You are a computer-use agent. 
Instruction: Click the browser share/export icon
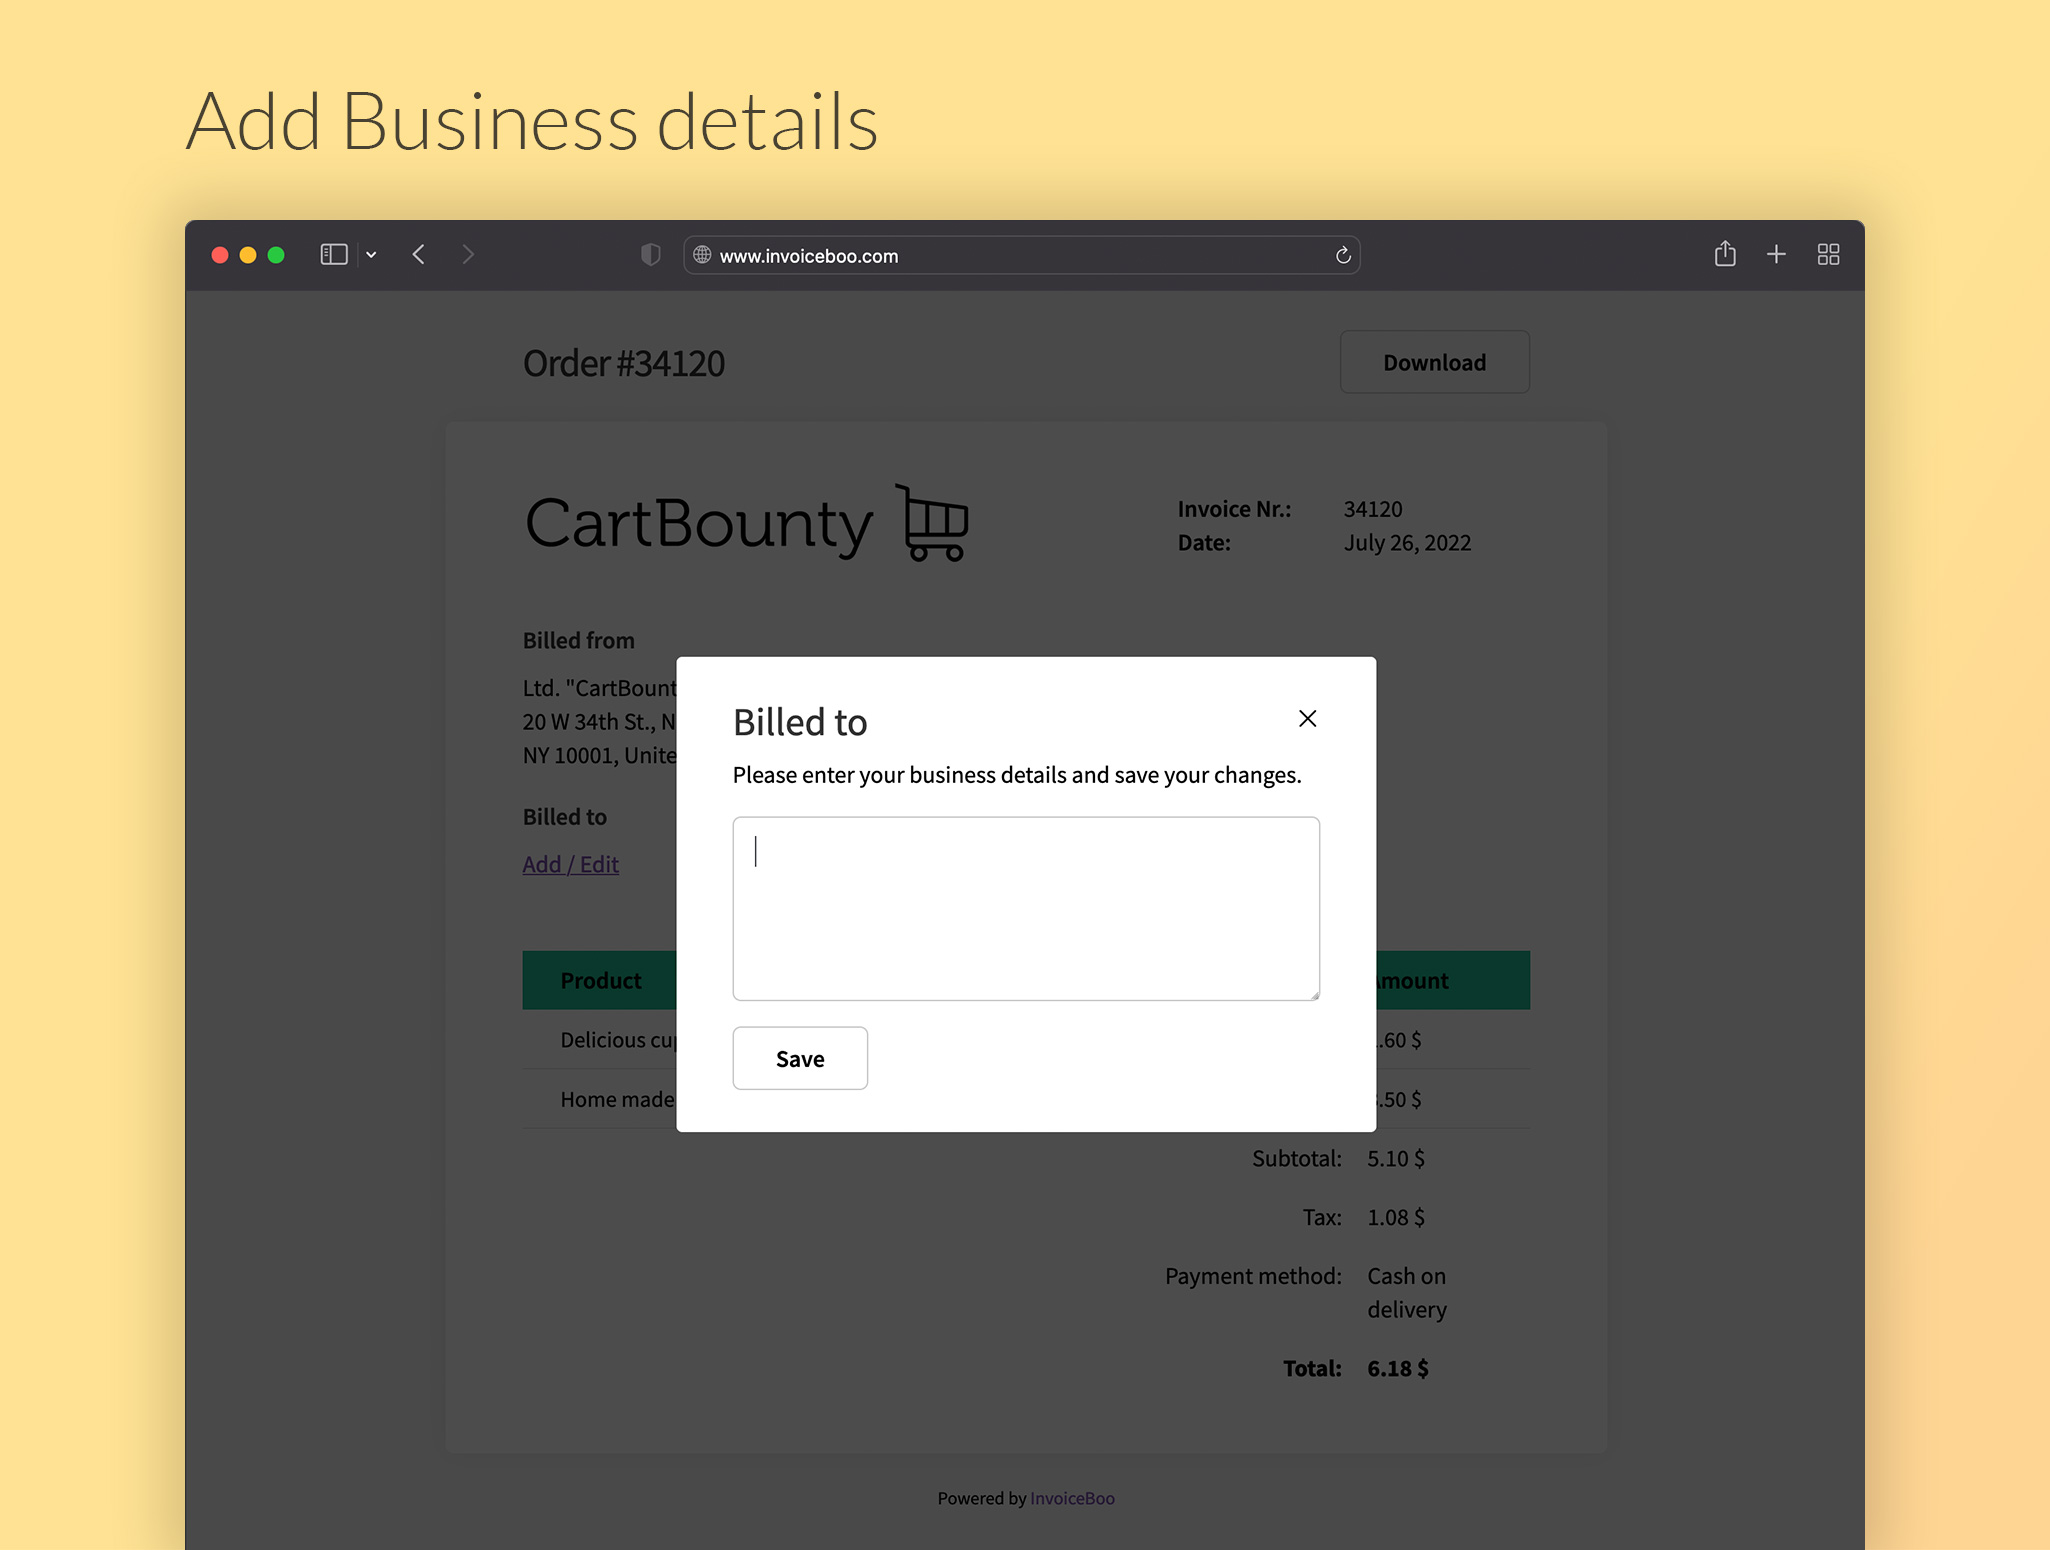[1723, 254]
